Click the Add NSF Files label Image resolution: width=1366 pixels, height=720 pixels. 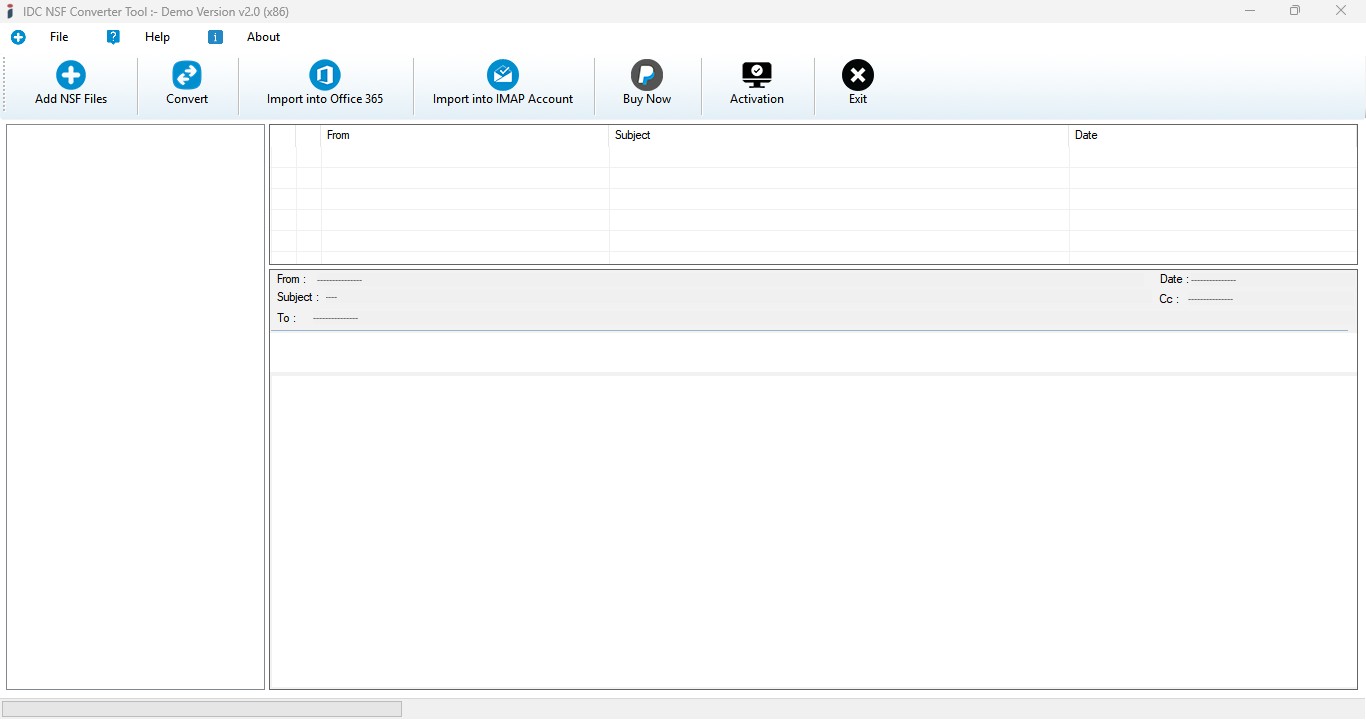pyautogui.click(x=71, y=99)
